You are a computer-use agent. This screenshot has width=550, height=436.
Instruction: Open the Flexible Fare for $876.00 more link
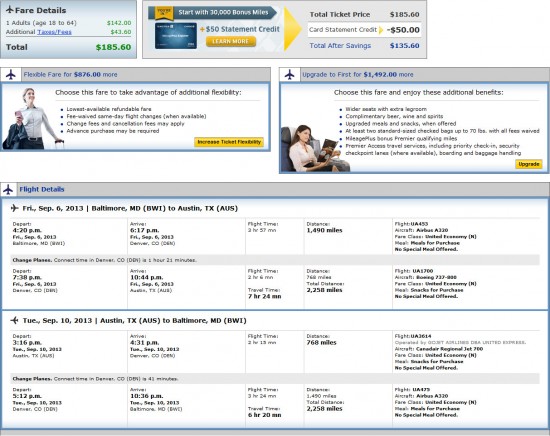(x=71, y=75)
